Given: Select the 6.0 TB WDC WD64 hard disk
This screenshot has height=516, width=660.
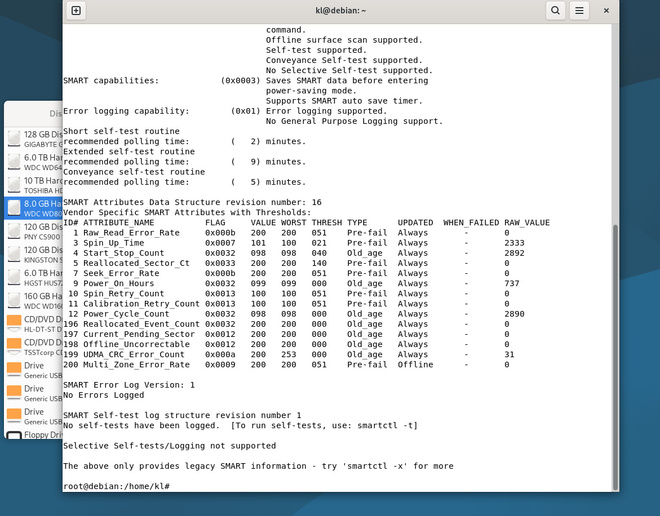Looking at the screenshot, I should (x=34, y=162).
